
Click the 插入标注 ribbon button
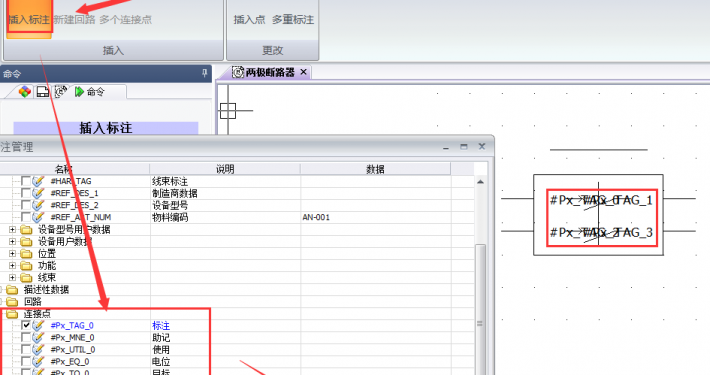click(x=29, y=19)
